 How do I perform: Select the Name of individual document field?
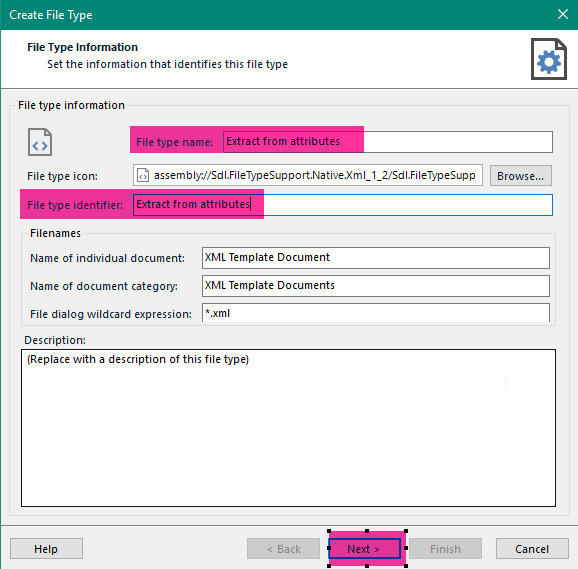pyautogui.click(x=376, y=258)
